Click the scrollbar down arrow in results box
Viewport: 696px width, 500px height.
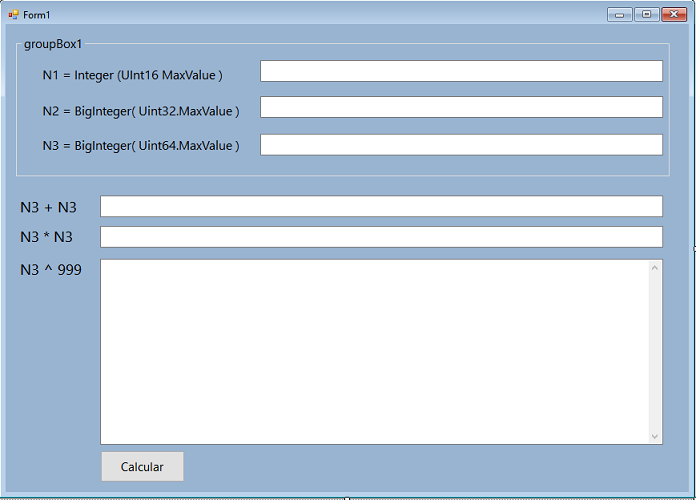point(655,437)
